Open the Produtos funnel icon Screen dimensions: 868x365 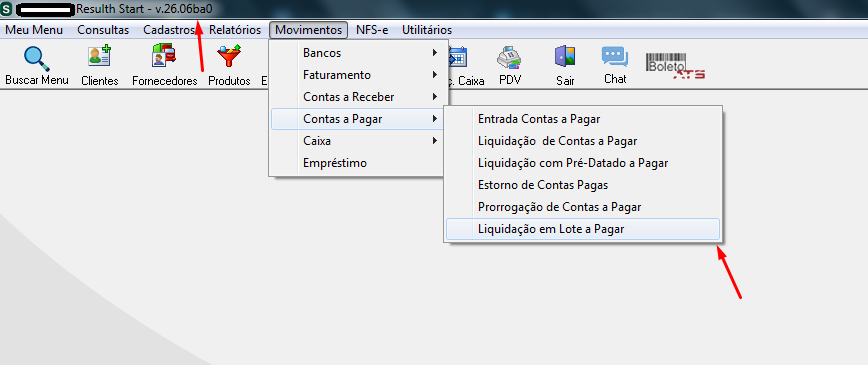pos(229,56)
